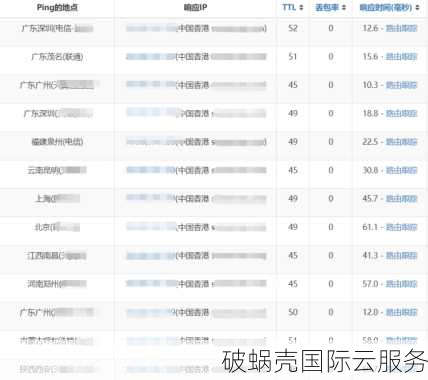Click response time value 41.3
Screen dimensions: 428x380
pyautogui.click(x=370, y=255)
